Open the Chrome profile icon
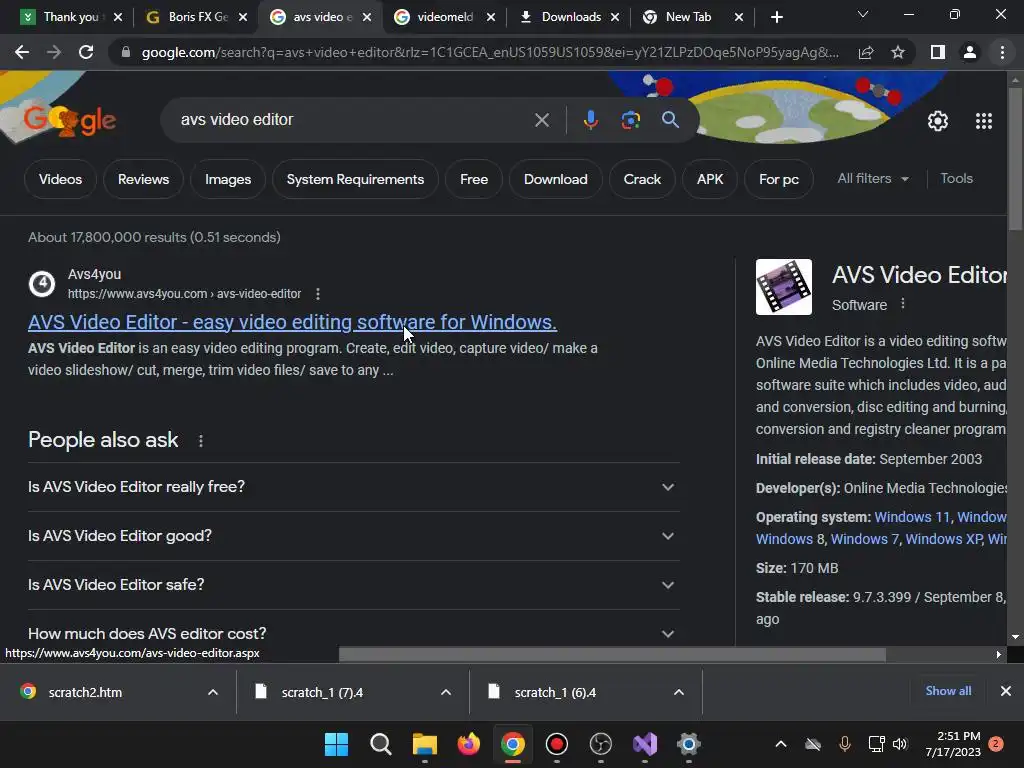1024x768 pixels. point(970,52)
